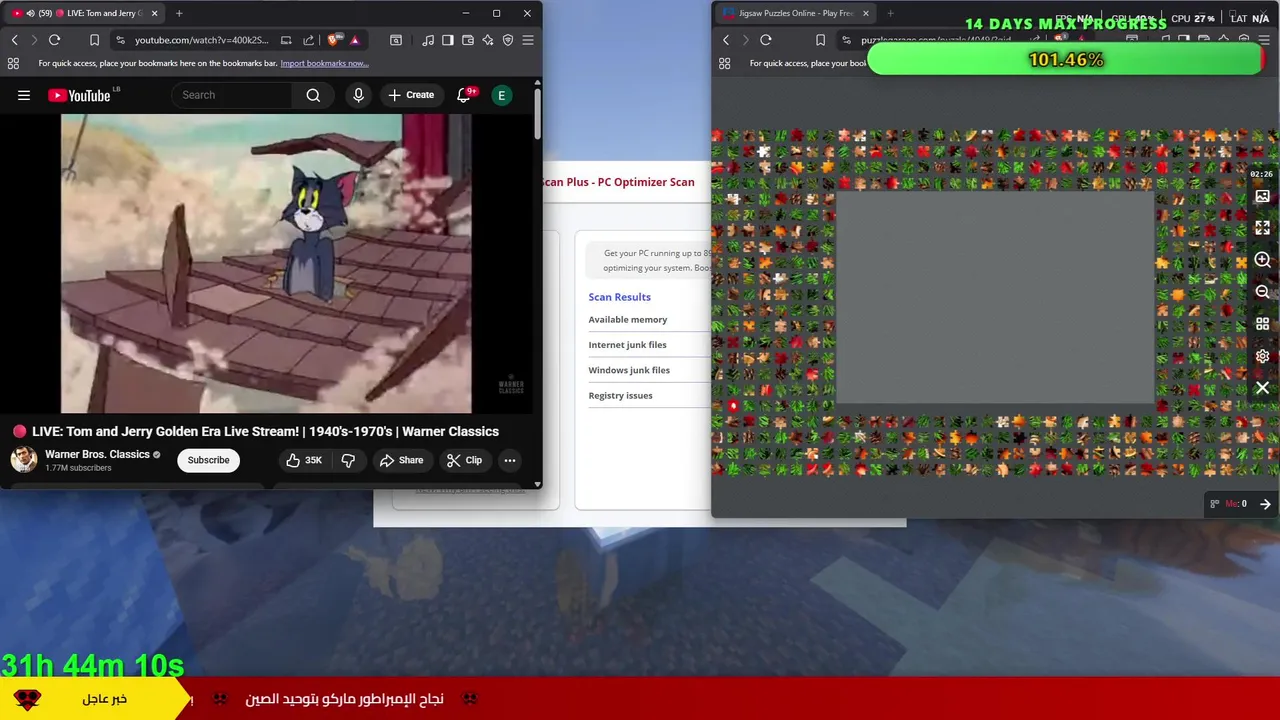
Task: Zoom in on the jigsaw puzzle
Action: 1262,260
